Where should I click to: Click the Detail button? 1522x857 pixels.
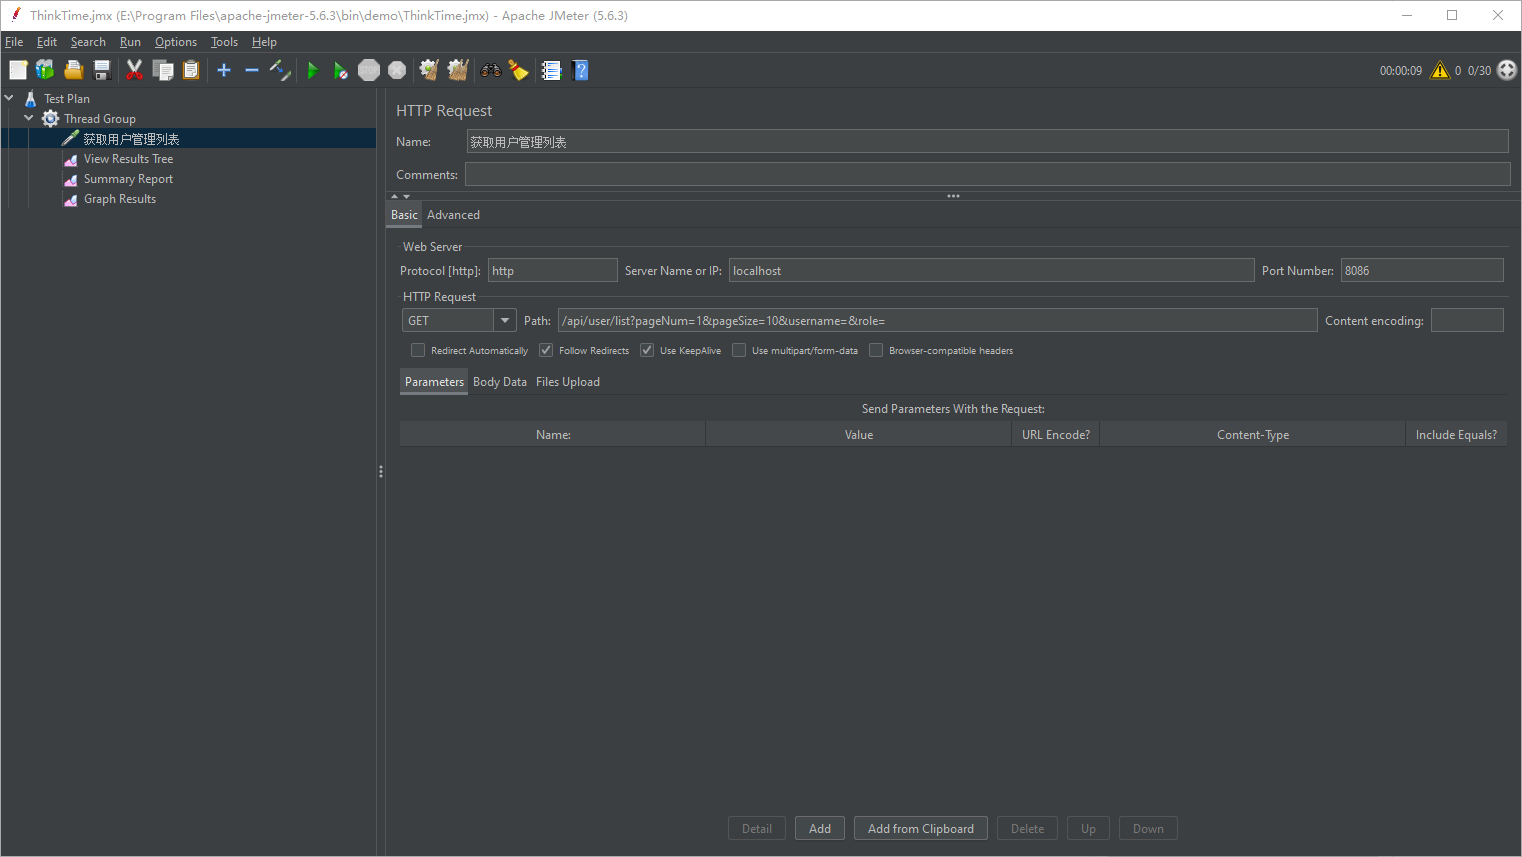[x=757, y=828]
